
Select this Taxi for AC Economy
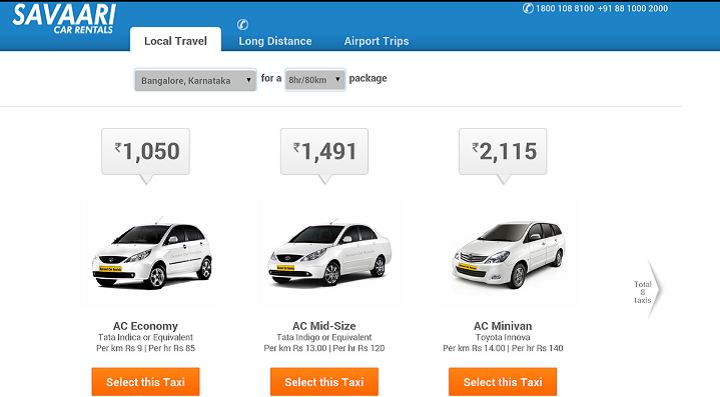pyautogui.click(x=146, y=382)
